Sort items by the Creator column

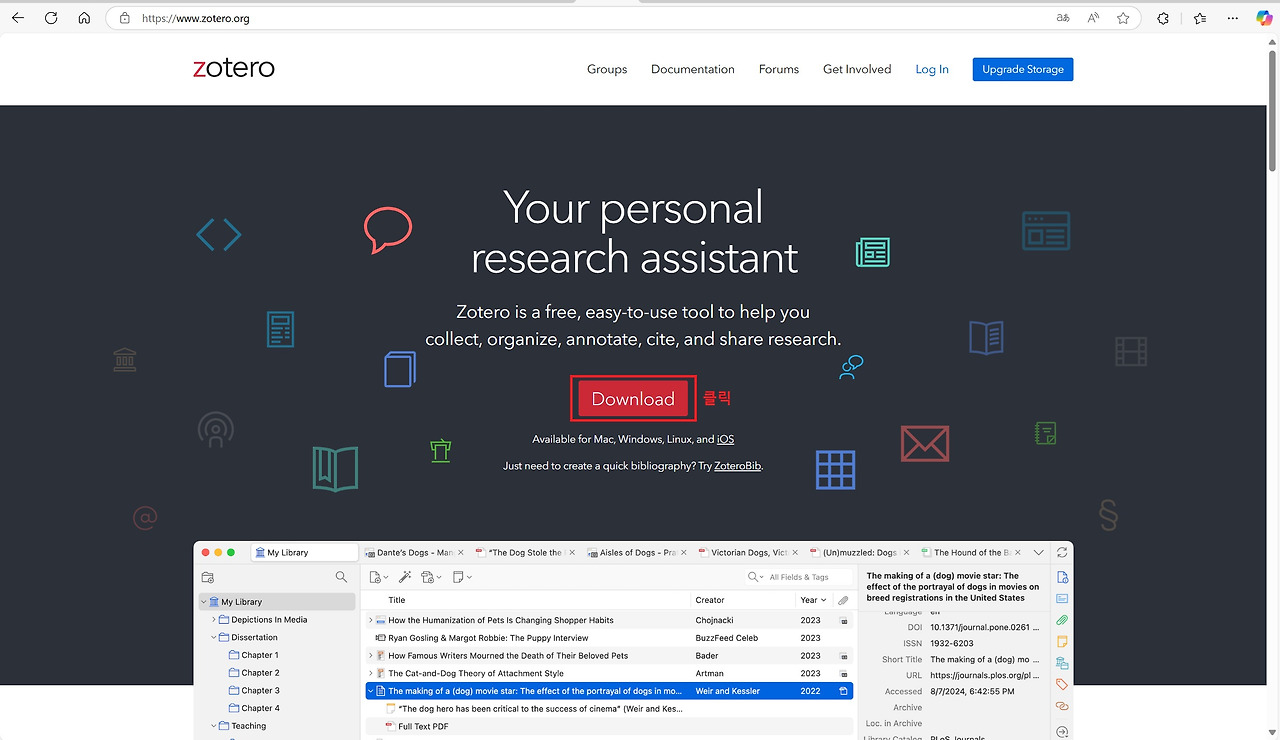pos(710,600)
